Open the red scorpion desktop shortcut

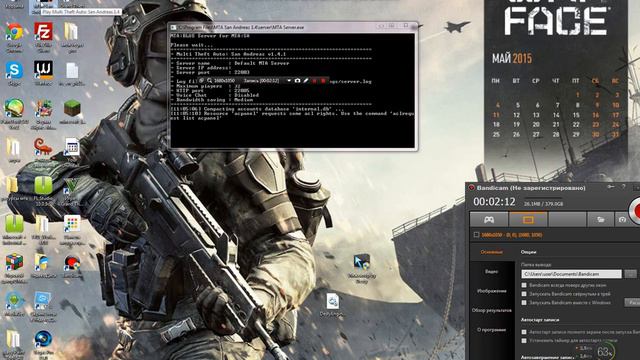[x=43, y=147]
